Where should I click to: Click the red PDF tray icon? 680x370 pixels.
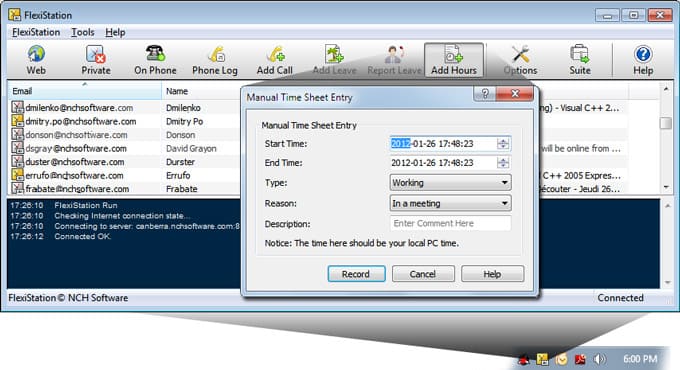pos(580,359)
